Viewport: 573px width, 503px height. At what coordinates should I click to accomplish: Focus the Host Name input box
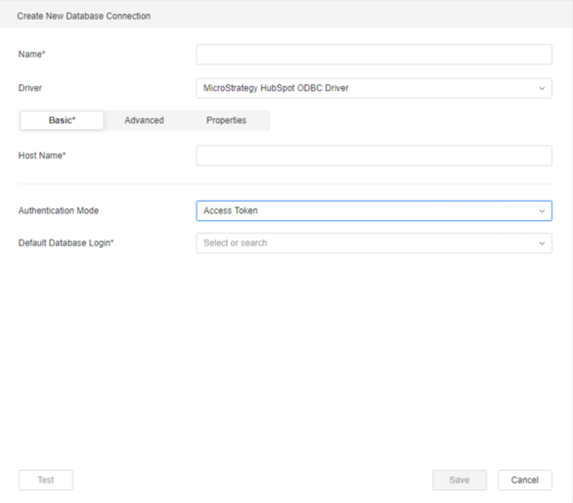tap(374, 156)
